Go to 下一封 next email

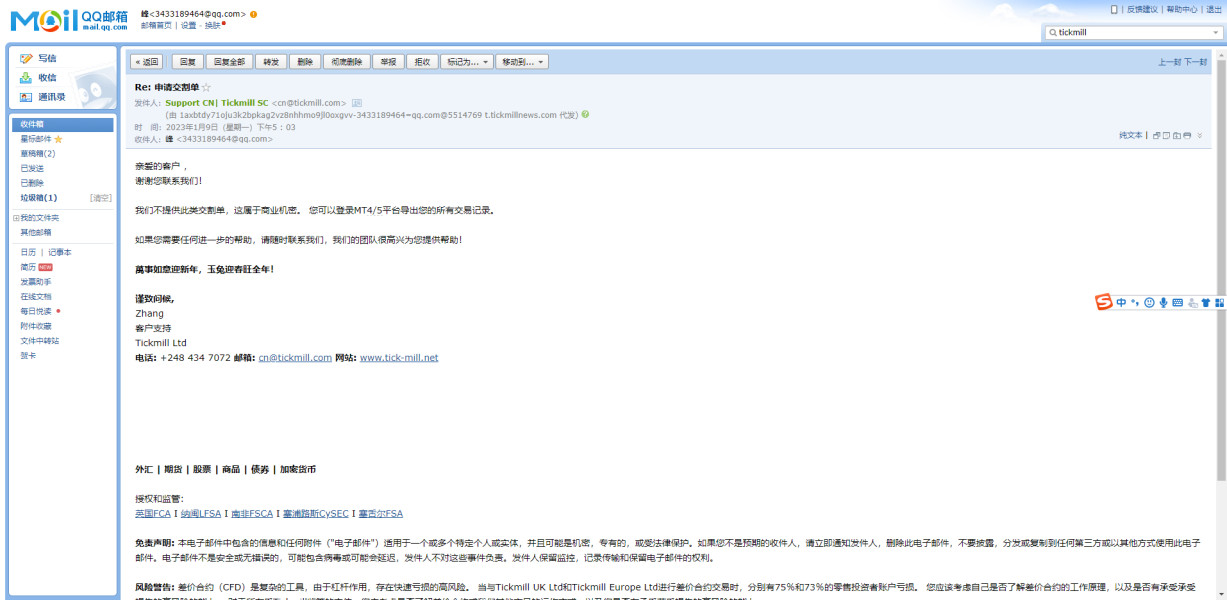[1195, 62]
